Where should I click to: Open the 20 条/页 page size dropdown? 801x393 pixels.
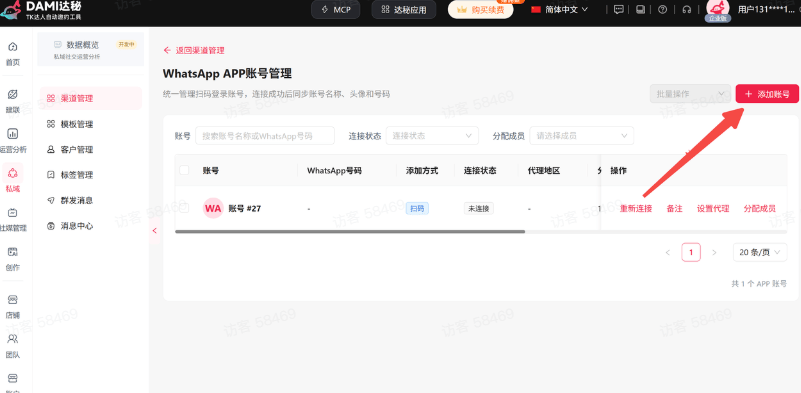click(x=760, y=252)
